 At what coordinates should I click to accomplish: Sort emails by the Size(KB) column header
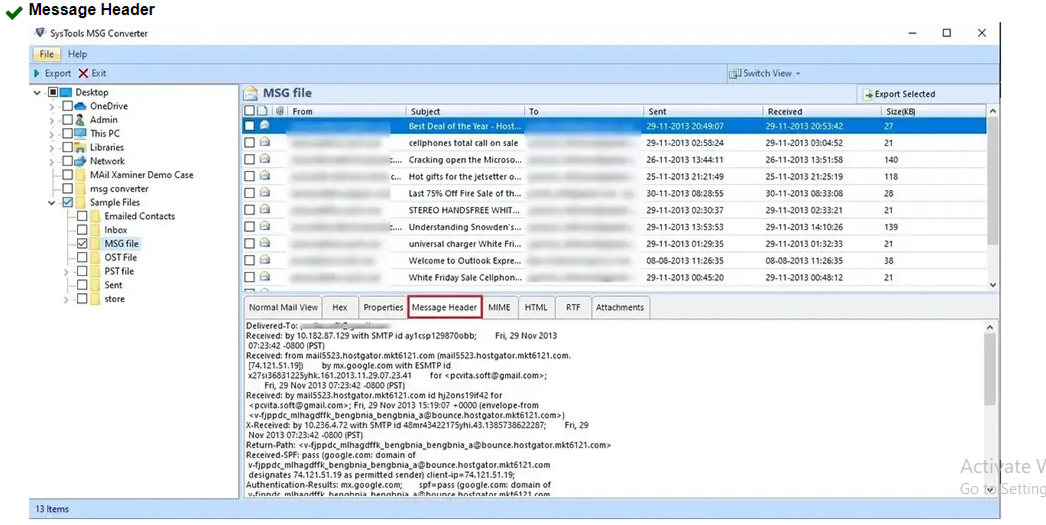tap(933, 111)
